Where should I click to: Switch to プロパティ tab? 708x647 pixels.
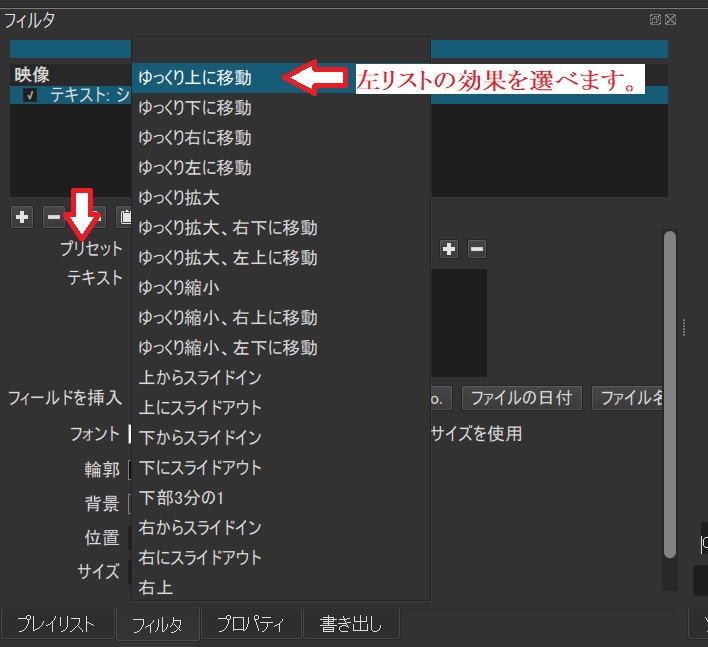[x=251, y=624]
